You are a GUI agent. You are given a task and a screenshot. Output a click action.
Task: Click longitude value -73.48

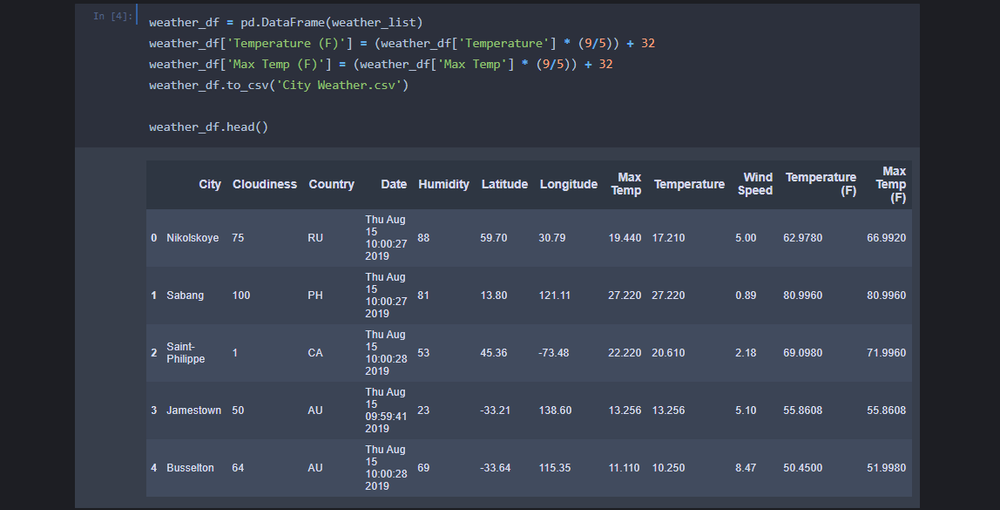click(554, 353)
